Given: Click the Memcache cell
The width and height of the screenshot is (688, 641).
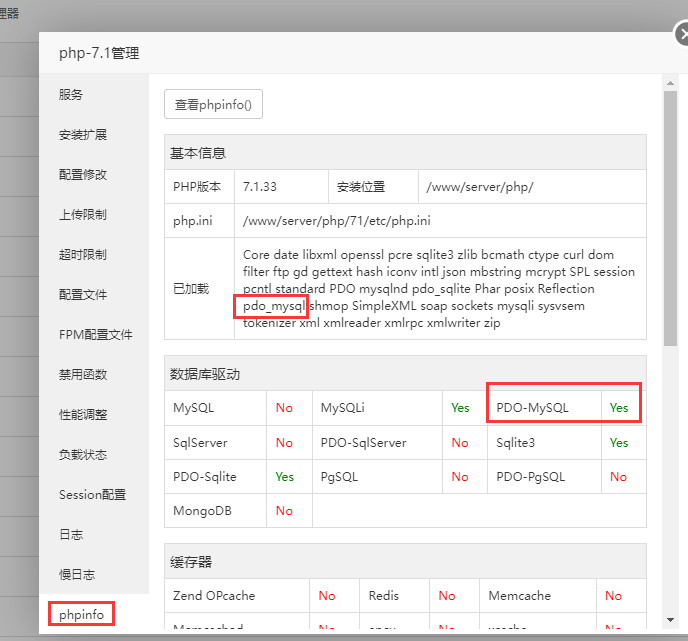Looking at the screenshot, I should (538, 595).
